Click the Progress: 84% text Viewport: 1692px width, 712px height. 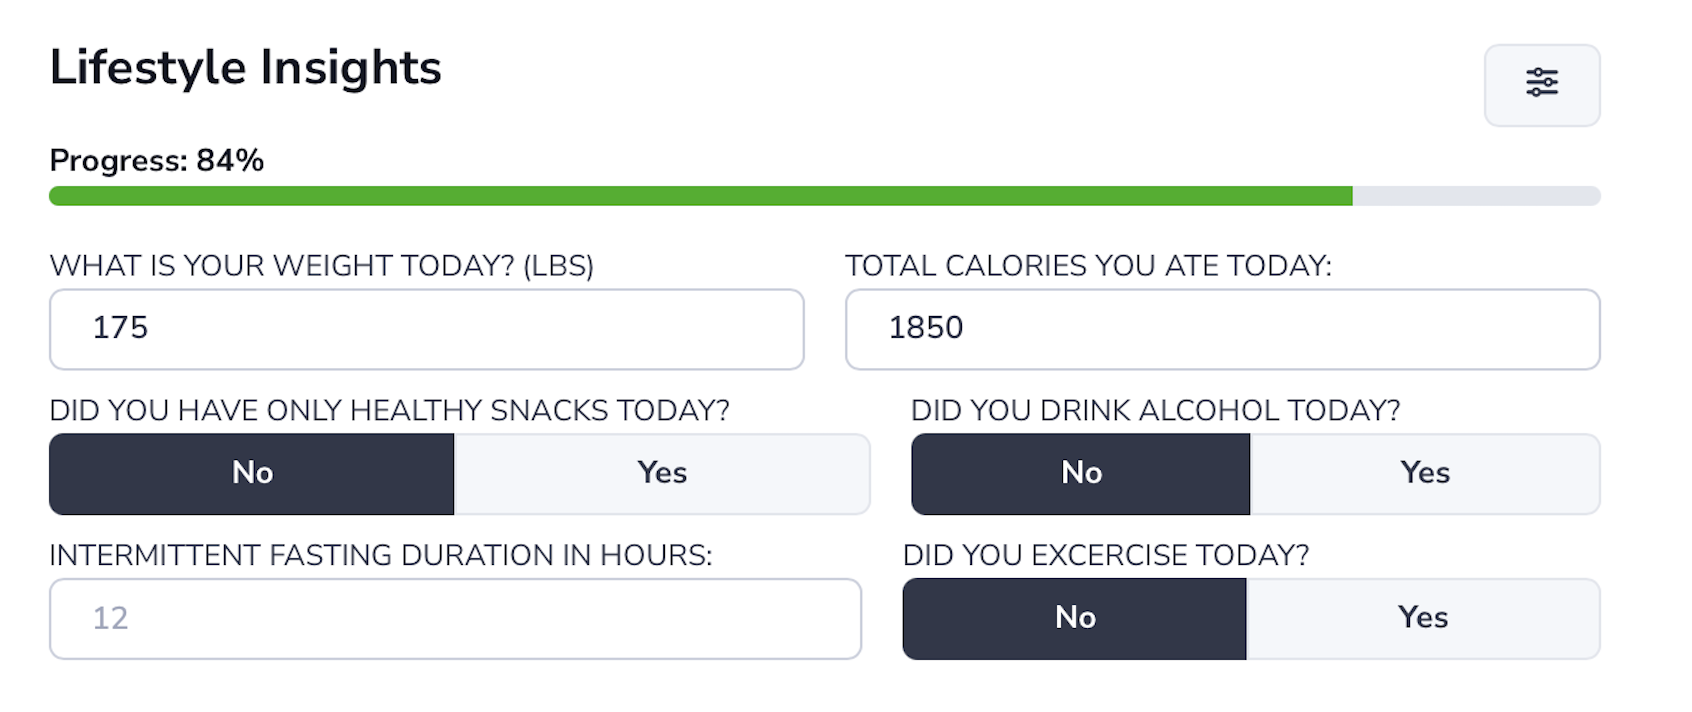(157, 160)
